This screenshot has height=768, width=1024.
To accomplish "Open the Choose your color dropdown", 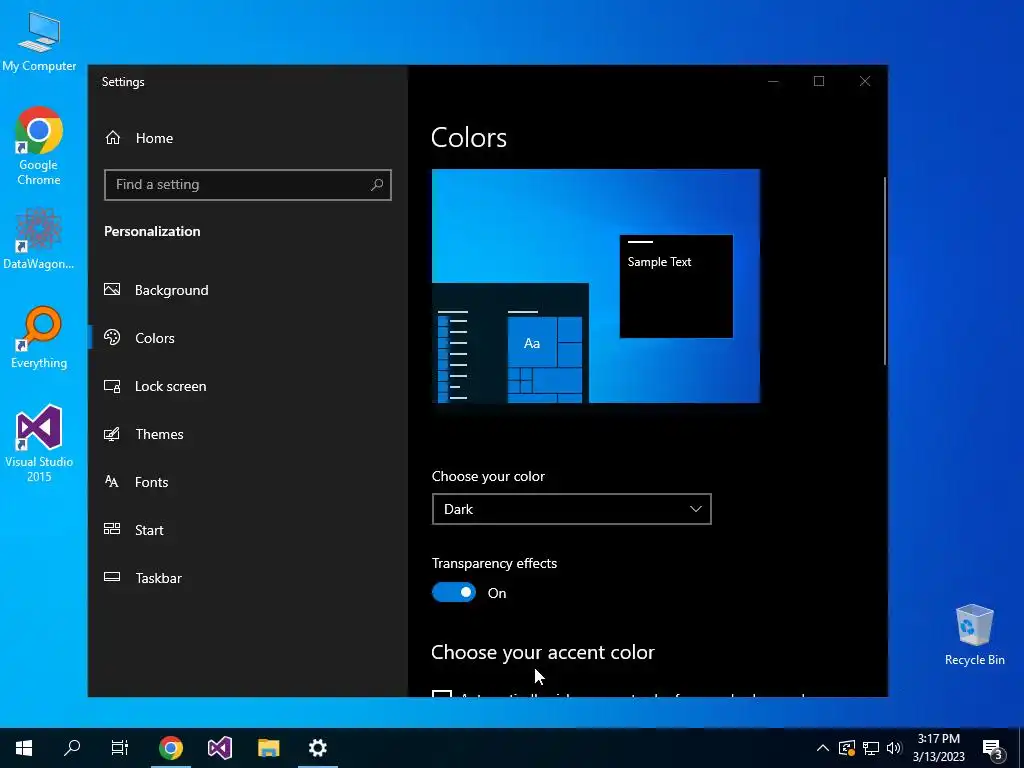I will (x=571, y=509).
